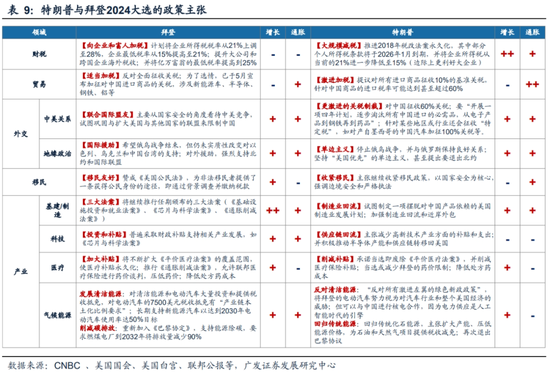Viewport: 550px width, 375px height.
Task: Click the red text 削减碳排放
Action: tap(97, 328)
